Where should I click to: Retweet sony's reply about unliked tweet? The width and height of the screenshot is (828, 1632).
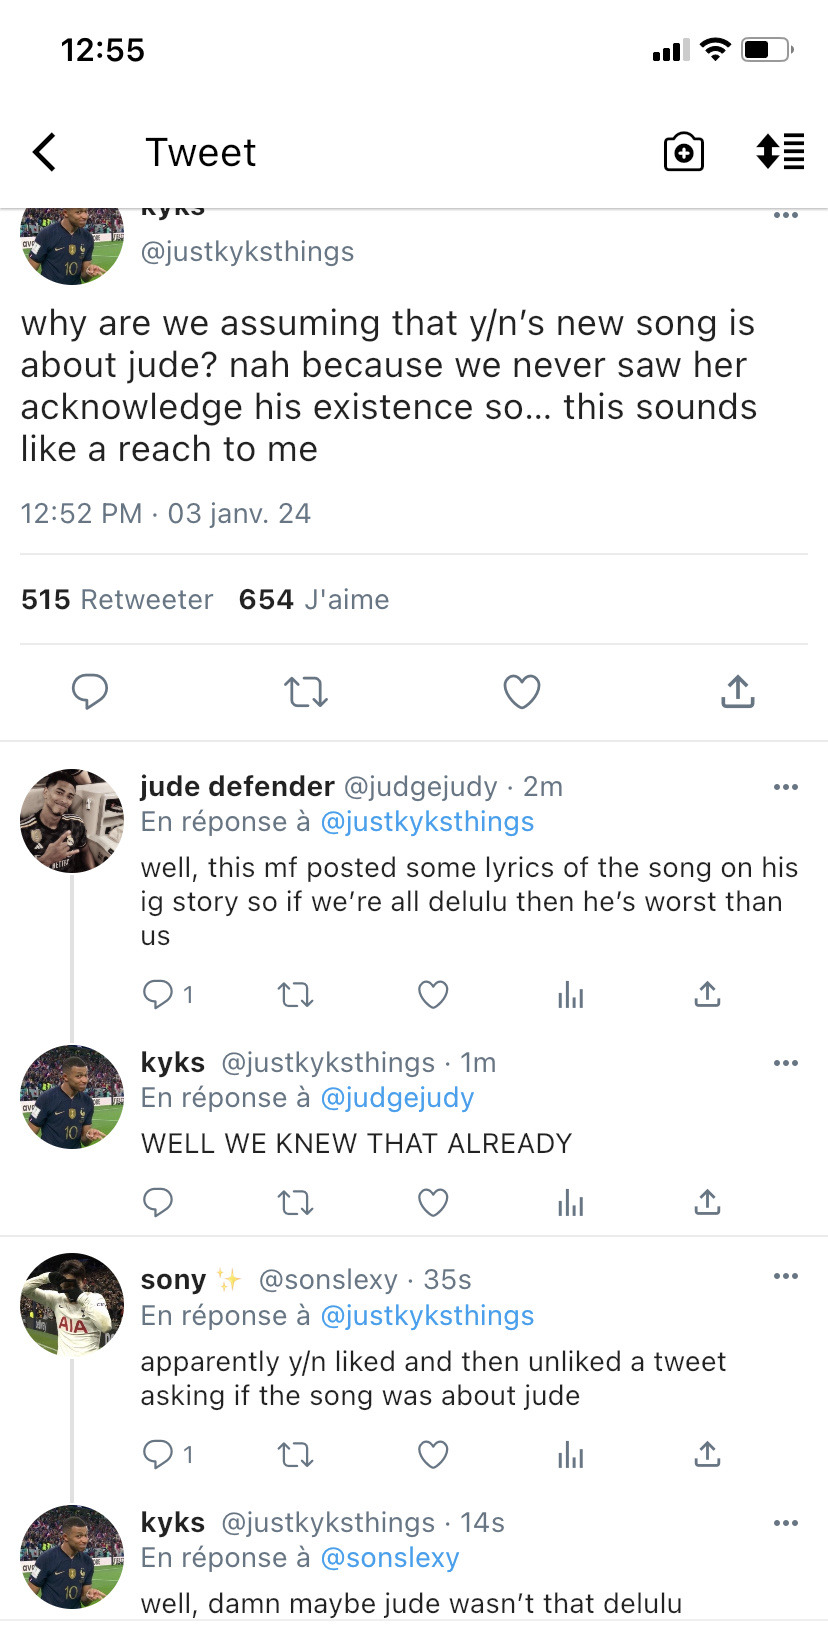295,1454
